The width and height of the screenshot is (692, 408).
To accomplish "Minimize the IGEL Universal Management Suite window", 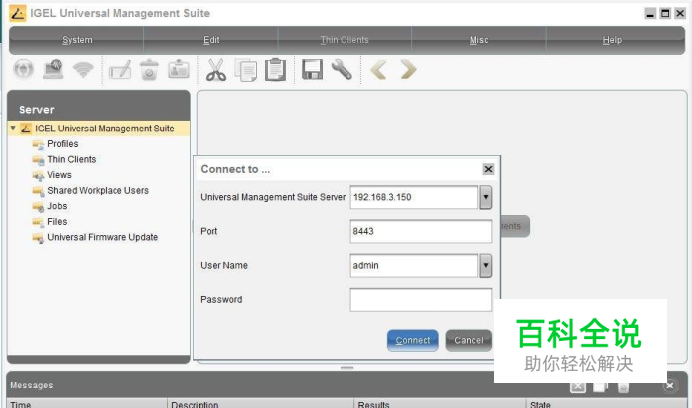I will (x=650, y=14).
